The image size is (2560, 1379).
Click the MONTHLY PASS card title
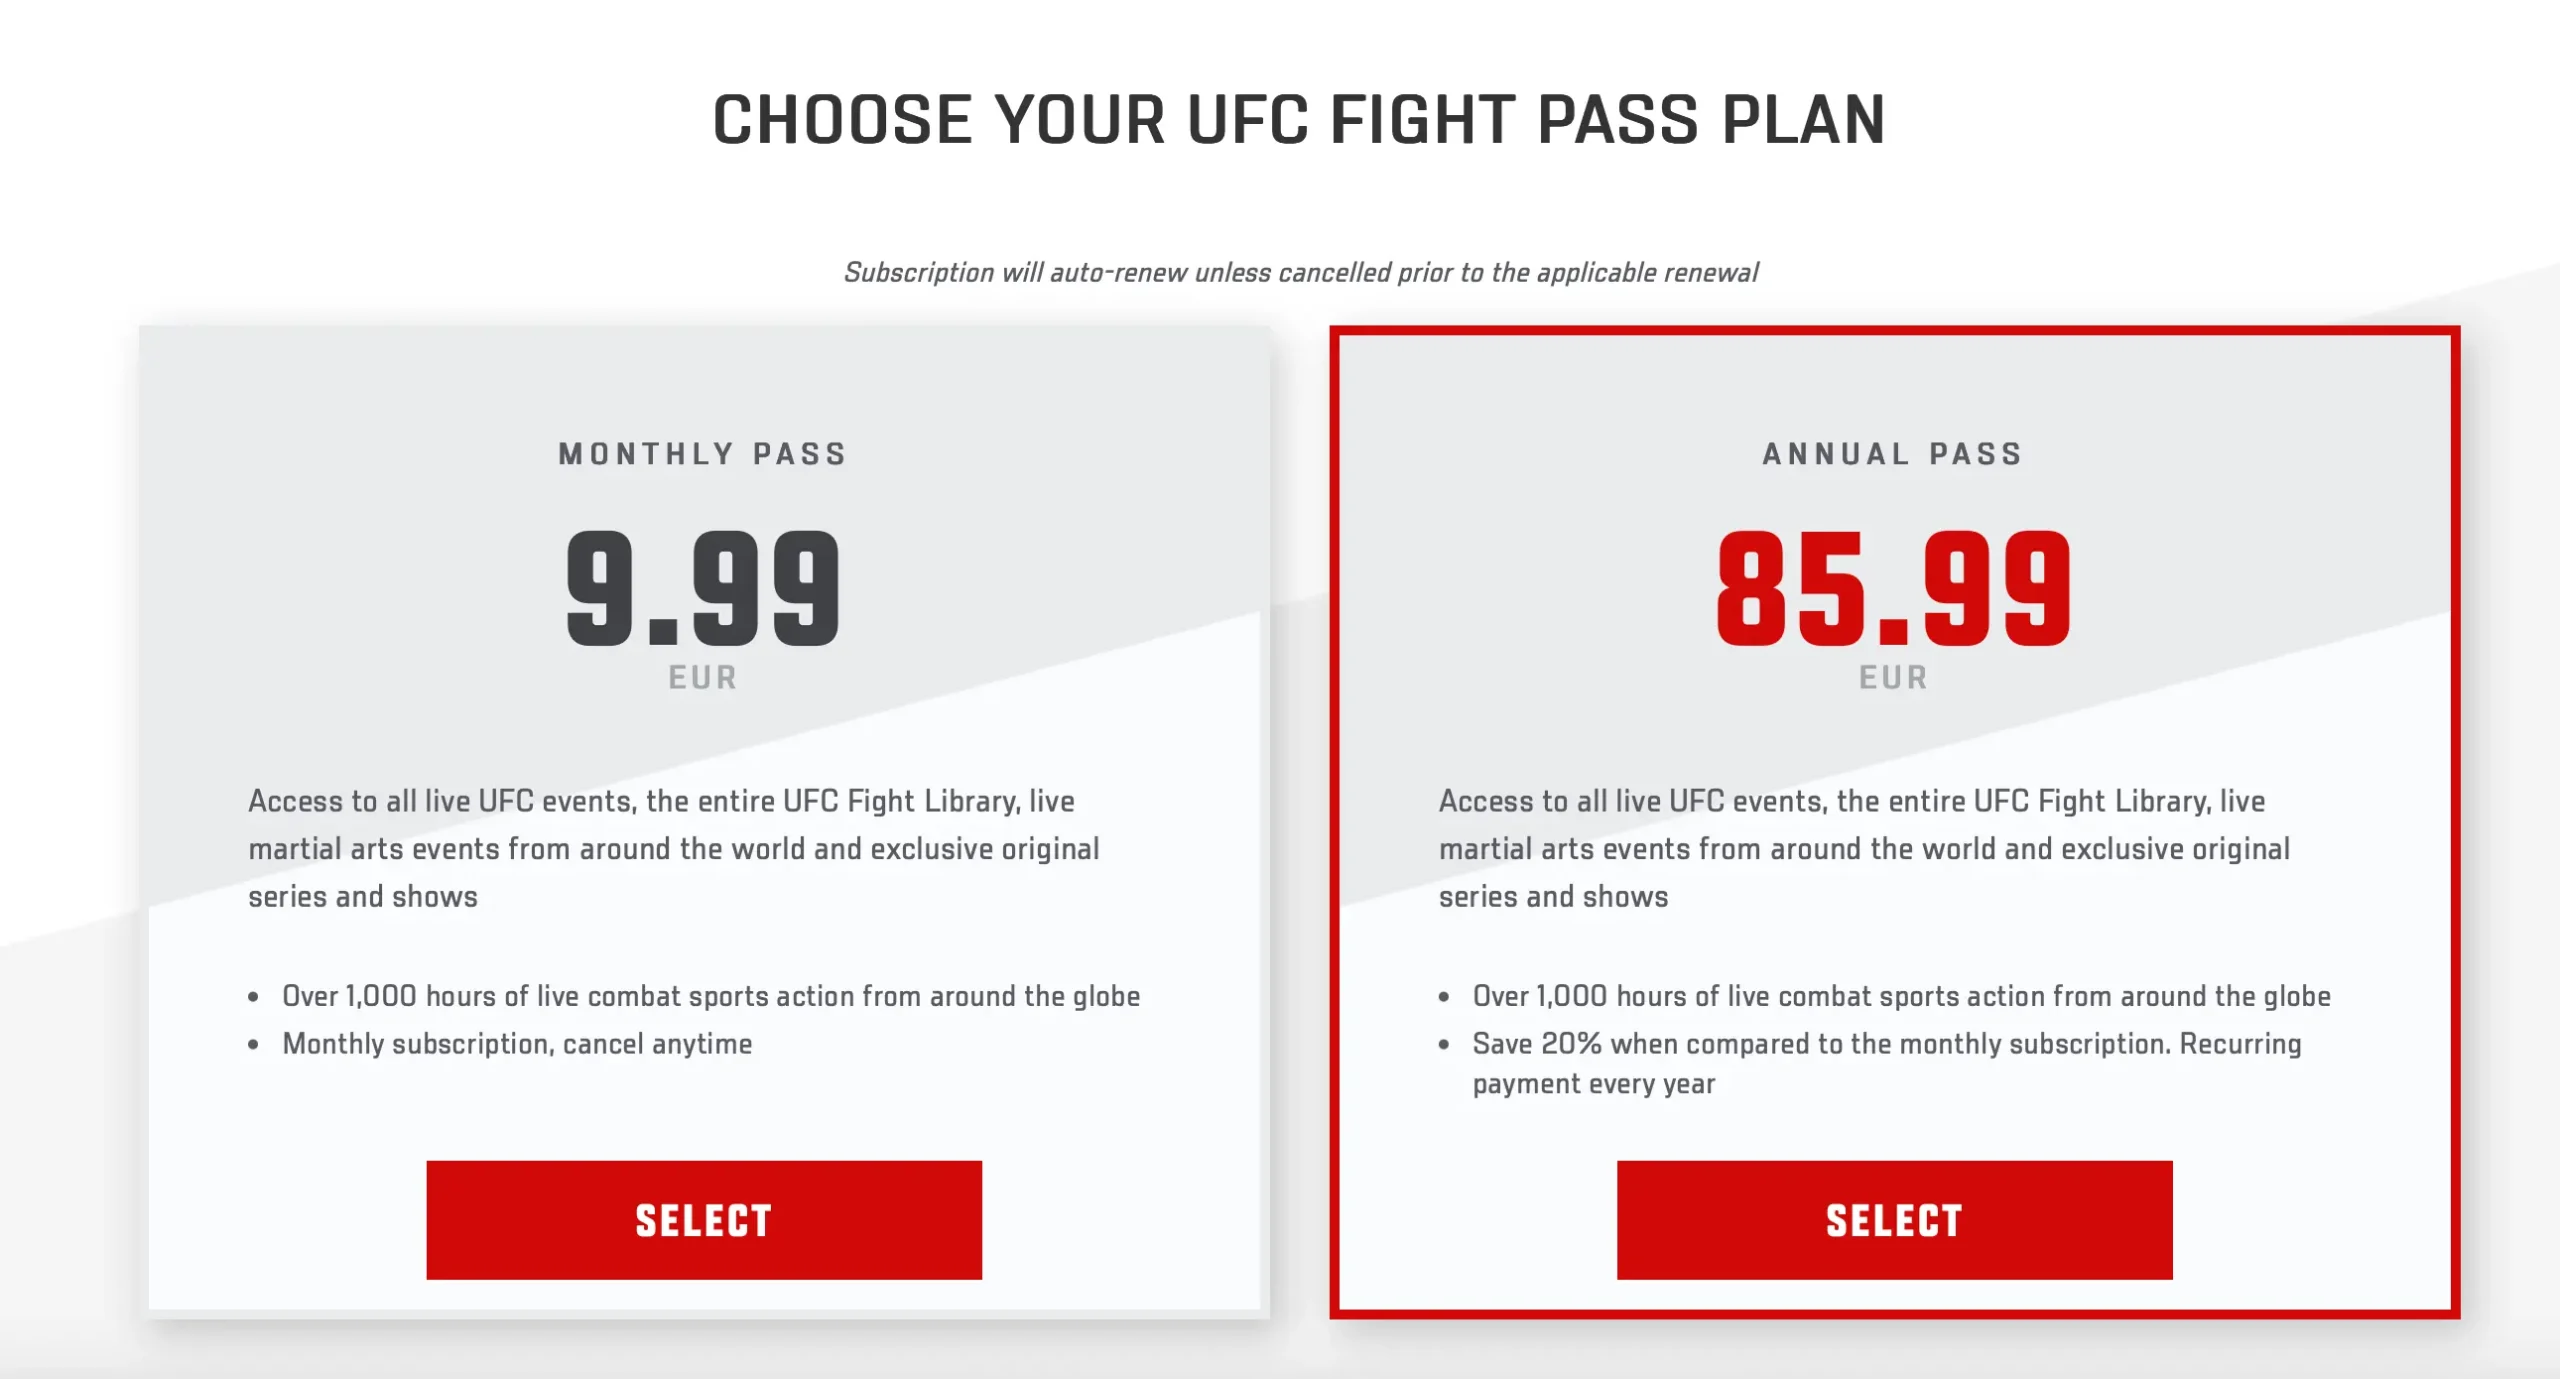pos(703,454)
